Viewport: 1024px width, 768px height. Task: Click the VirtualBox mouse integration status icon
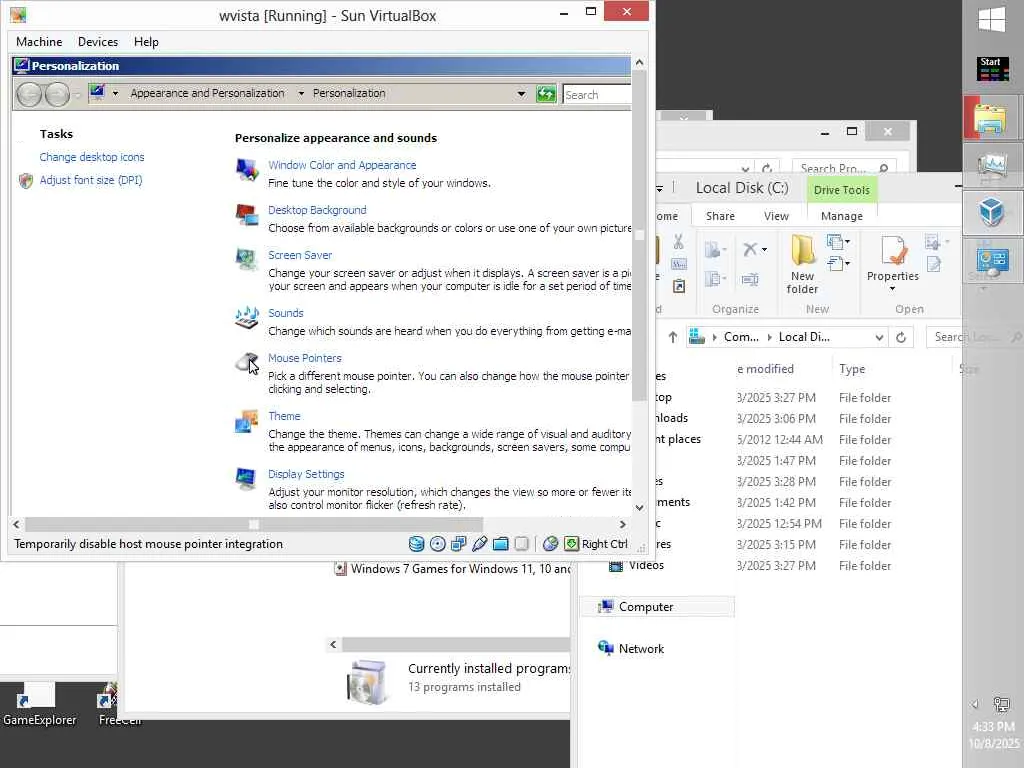[x=551, y=544]
